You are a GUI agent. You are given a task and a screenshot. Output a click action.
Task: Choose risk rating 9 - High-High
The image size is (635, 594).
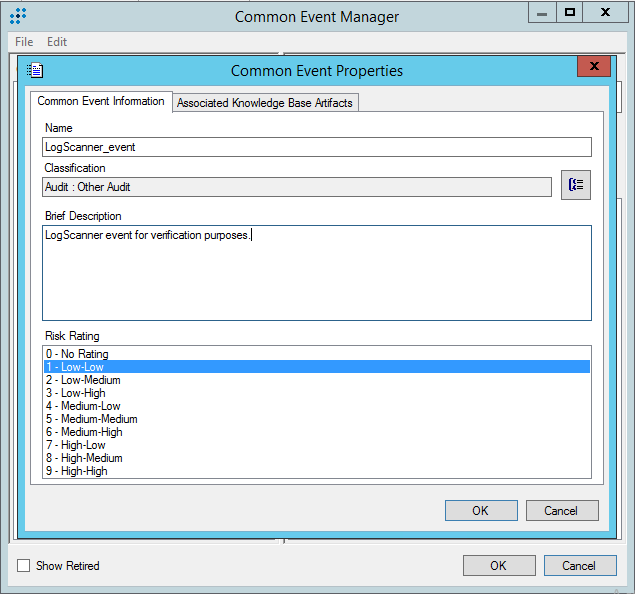click(x=76, y=471)
